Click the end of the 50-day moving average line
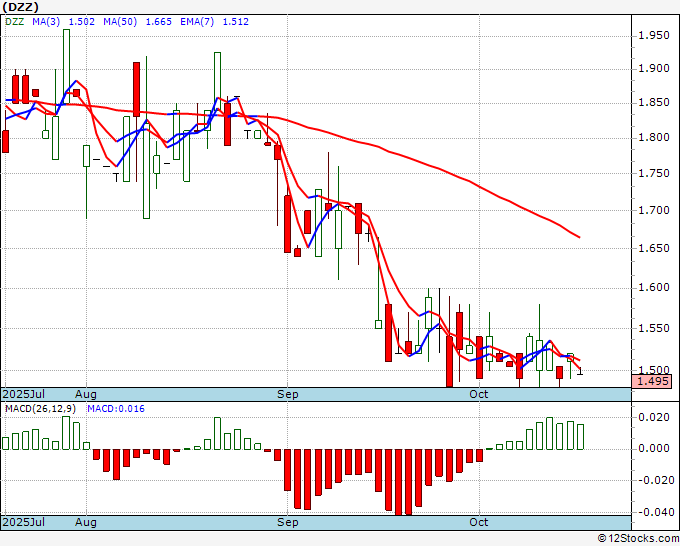The width and height of the screenshot is (680, 546). click(579, 237)
